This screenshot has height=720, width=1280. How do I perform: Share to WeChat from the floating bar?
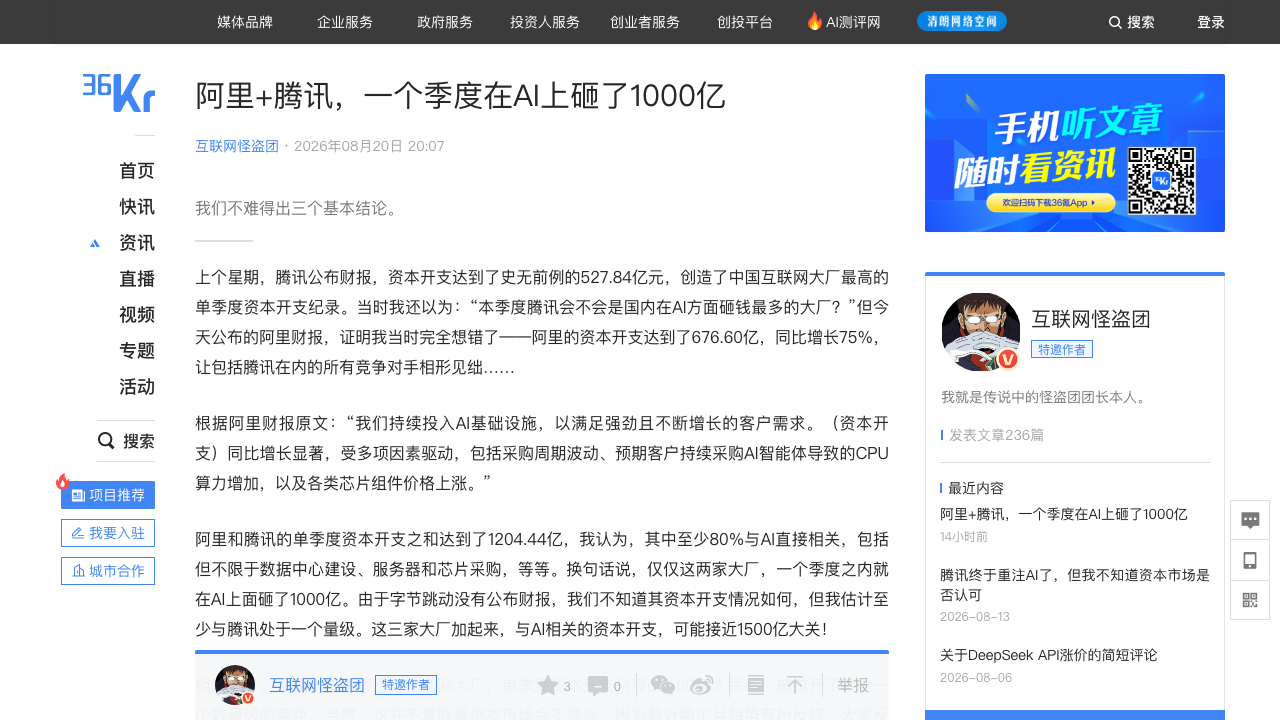tap(663, 685)
